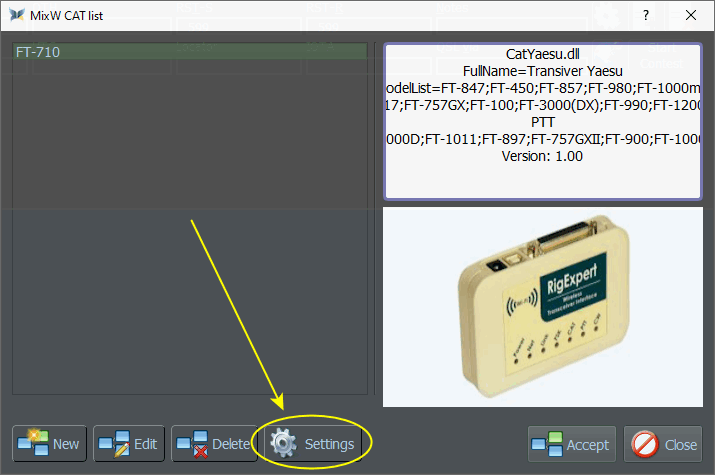This screenshot has height=475, width=715.
Task: Click the ModelList line of supported radios
Action: [x=543, y=88]
